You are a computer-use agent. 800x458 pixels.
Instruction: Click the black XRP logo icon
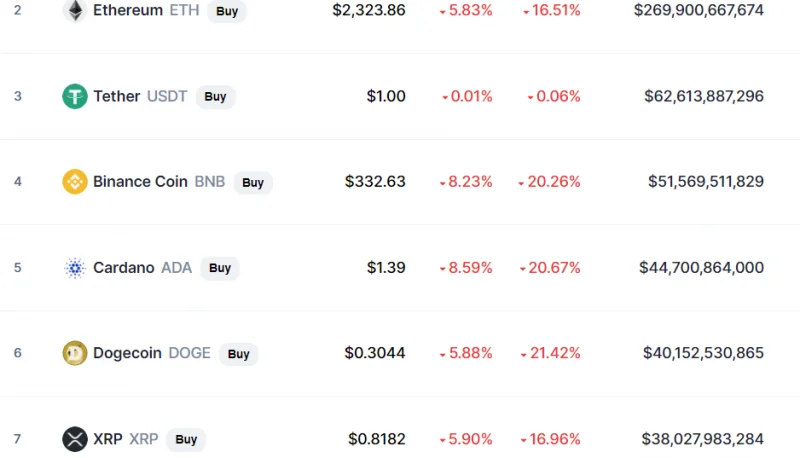(x=75, y=439)
